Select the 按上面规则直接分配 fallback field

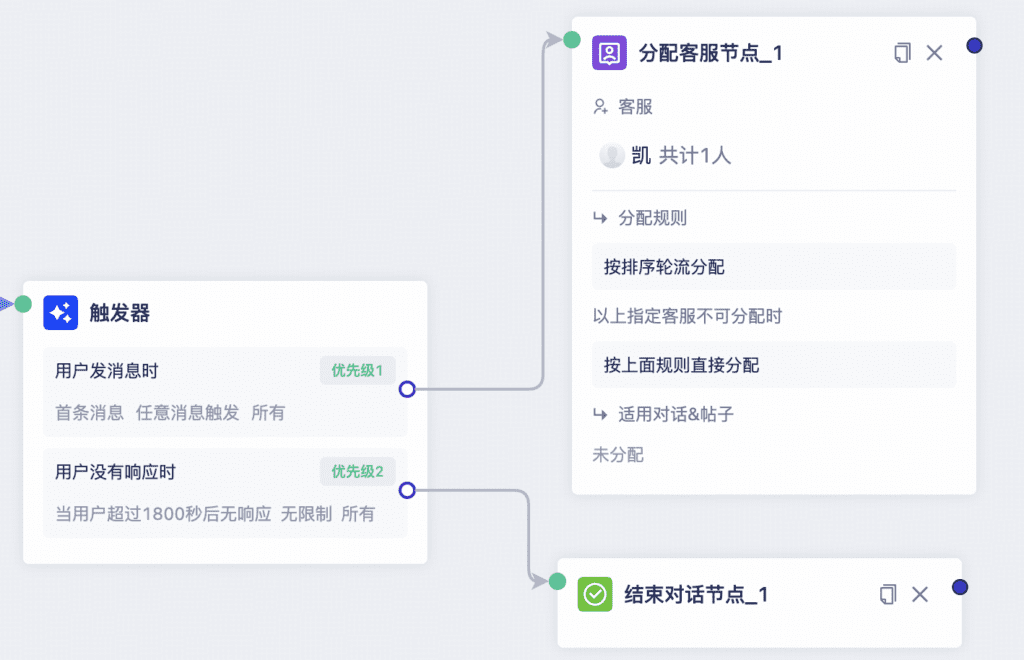[774, 365]
